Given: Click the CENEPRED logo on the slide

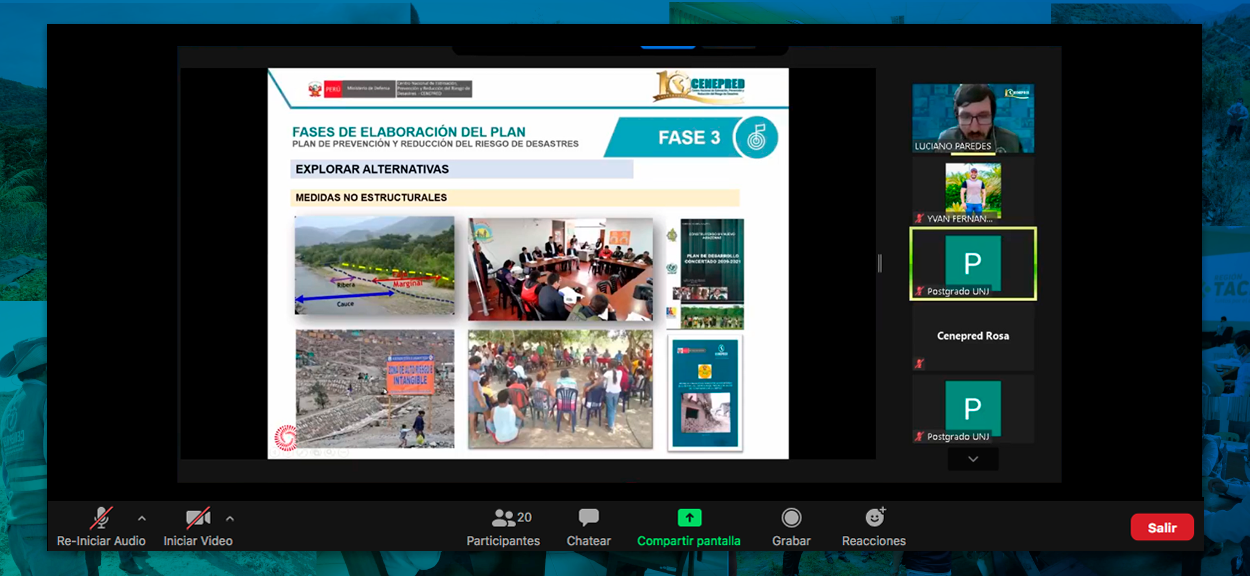Looking at the screenshot, I should coord(700,87).
